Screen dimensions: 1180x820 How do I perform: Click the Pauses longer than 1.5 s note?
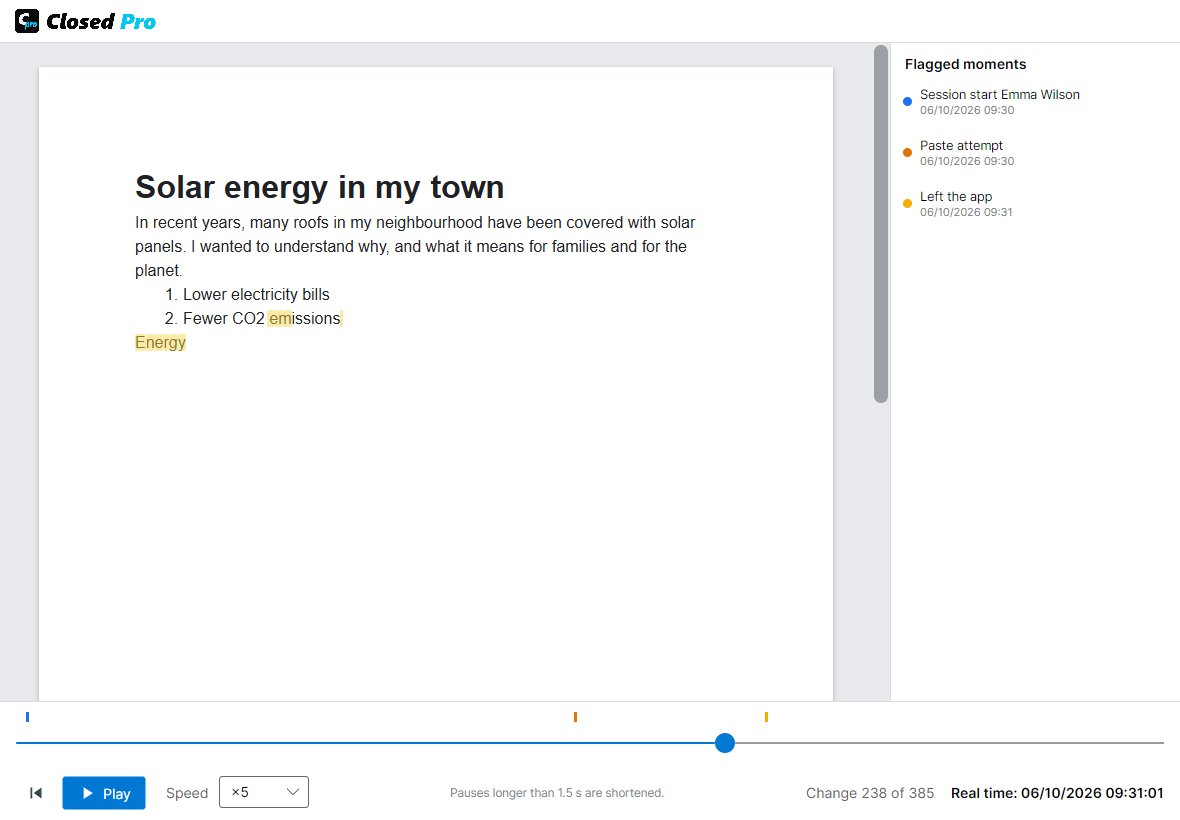tap(557, 793)
